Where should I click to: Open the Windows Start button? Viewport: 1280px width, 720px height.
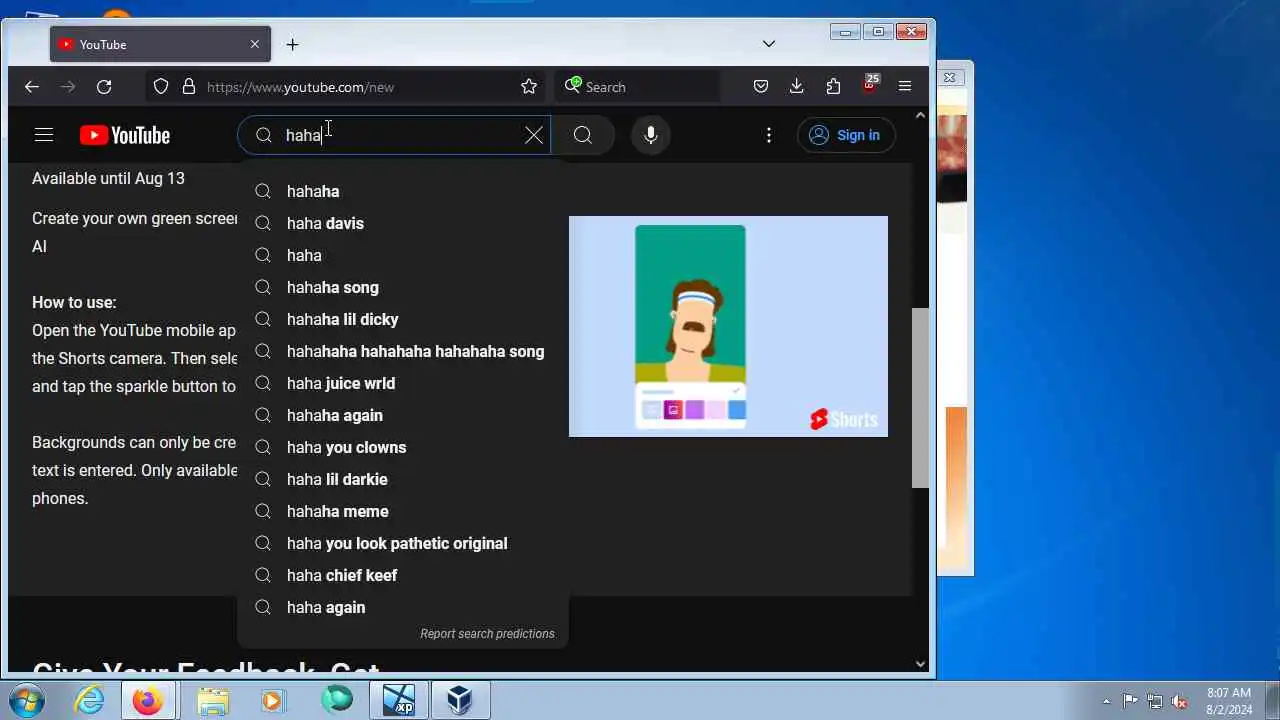click(x=27, y=700)
